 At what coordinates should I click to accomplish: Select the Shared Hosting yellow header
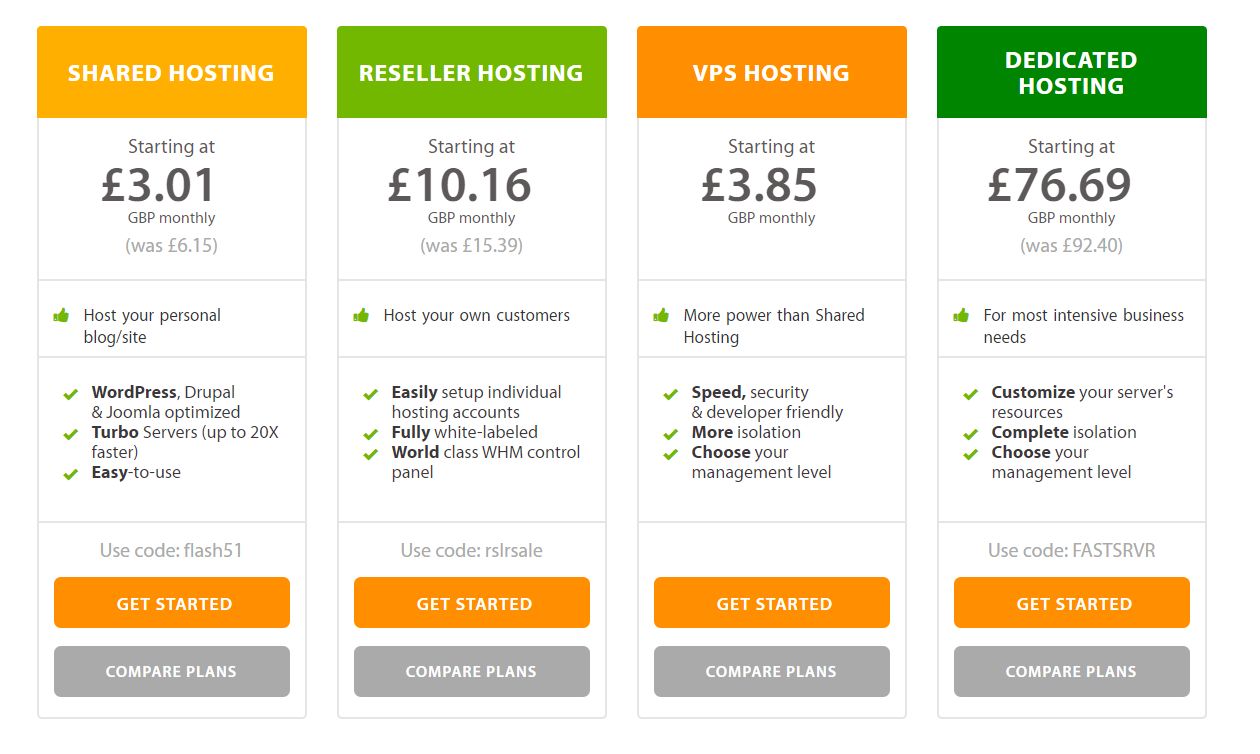(x=172, y=72)
